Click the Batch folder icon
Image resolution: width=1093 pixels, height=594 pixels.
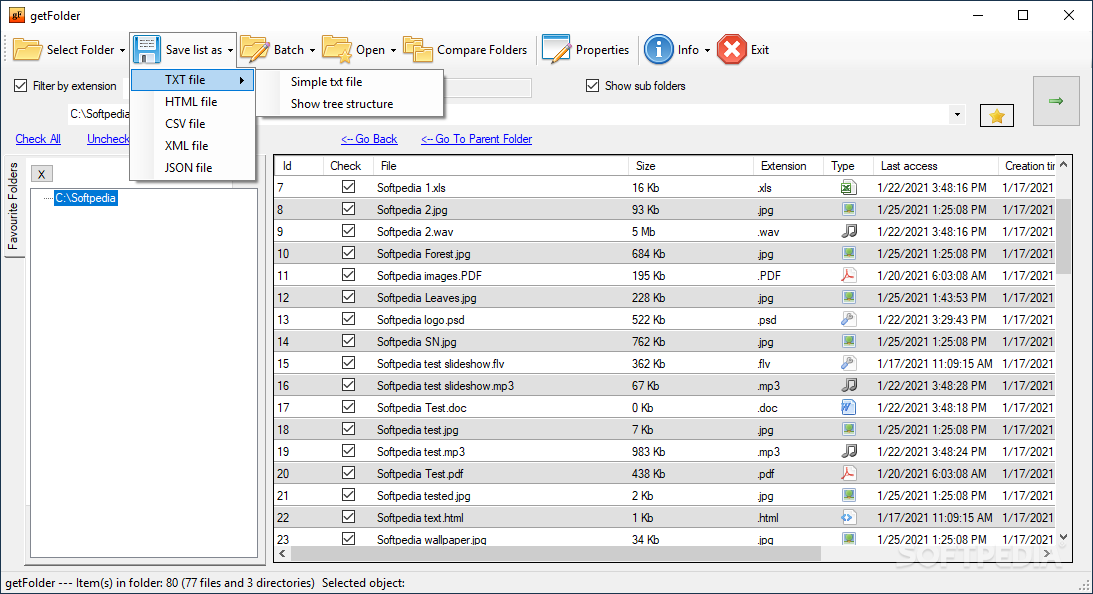(254, 50)
